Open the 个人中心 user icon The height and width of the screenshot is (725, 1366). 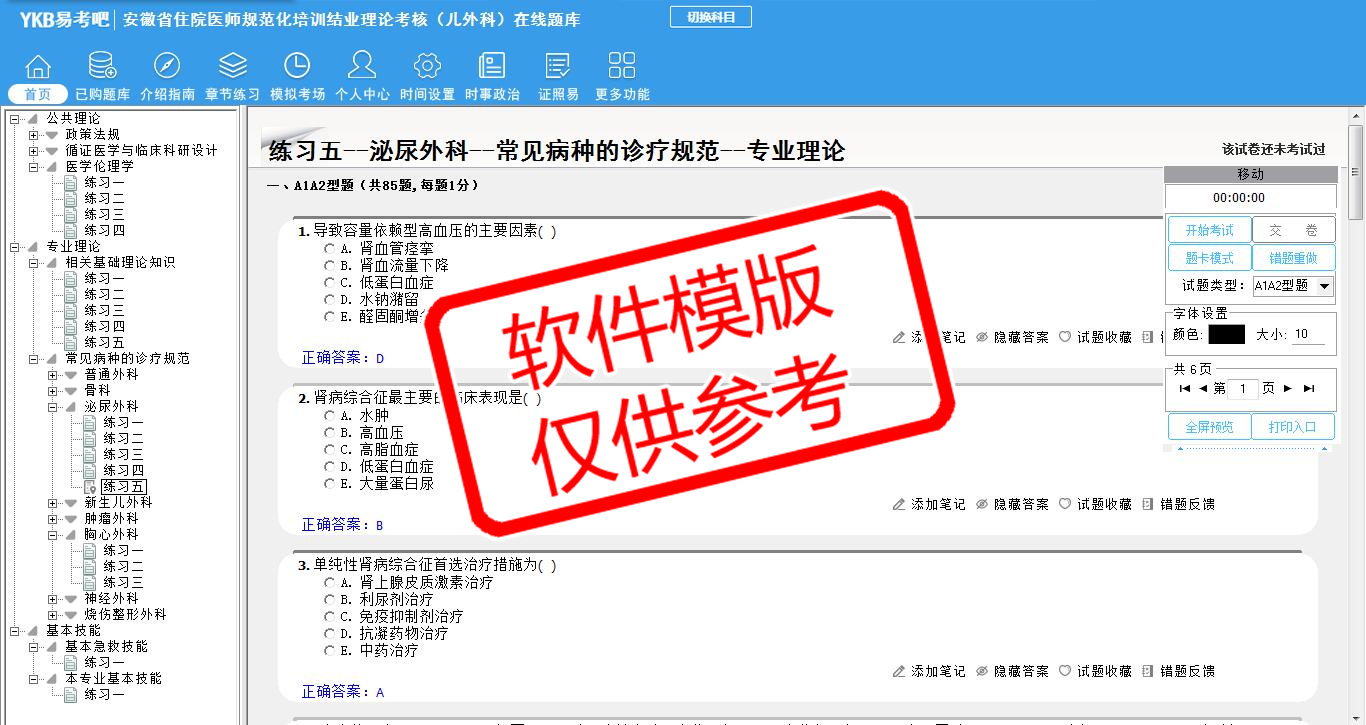click(362, 67)
